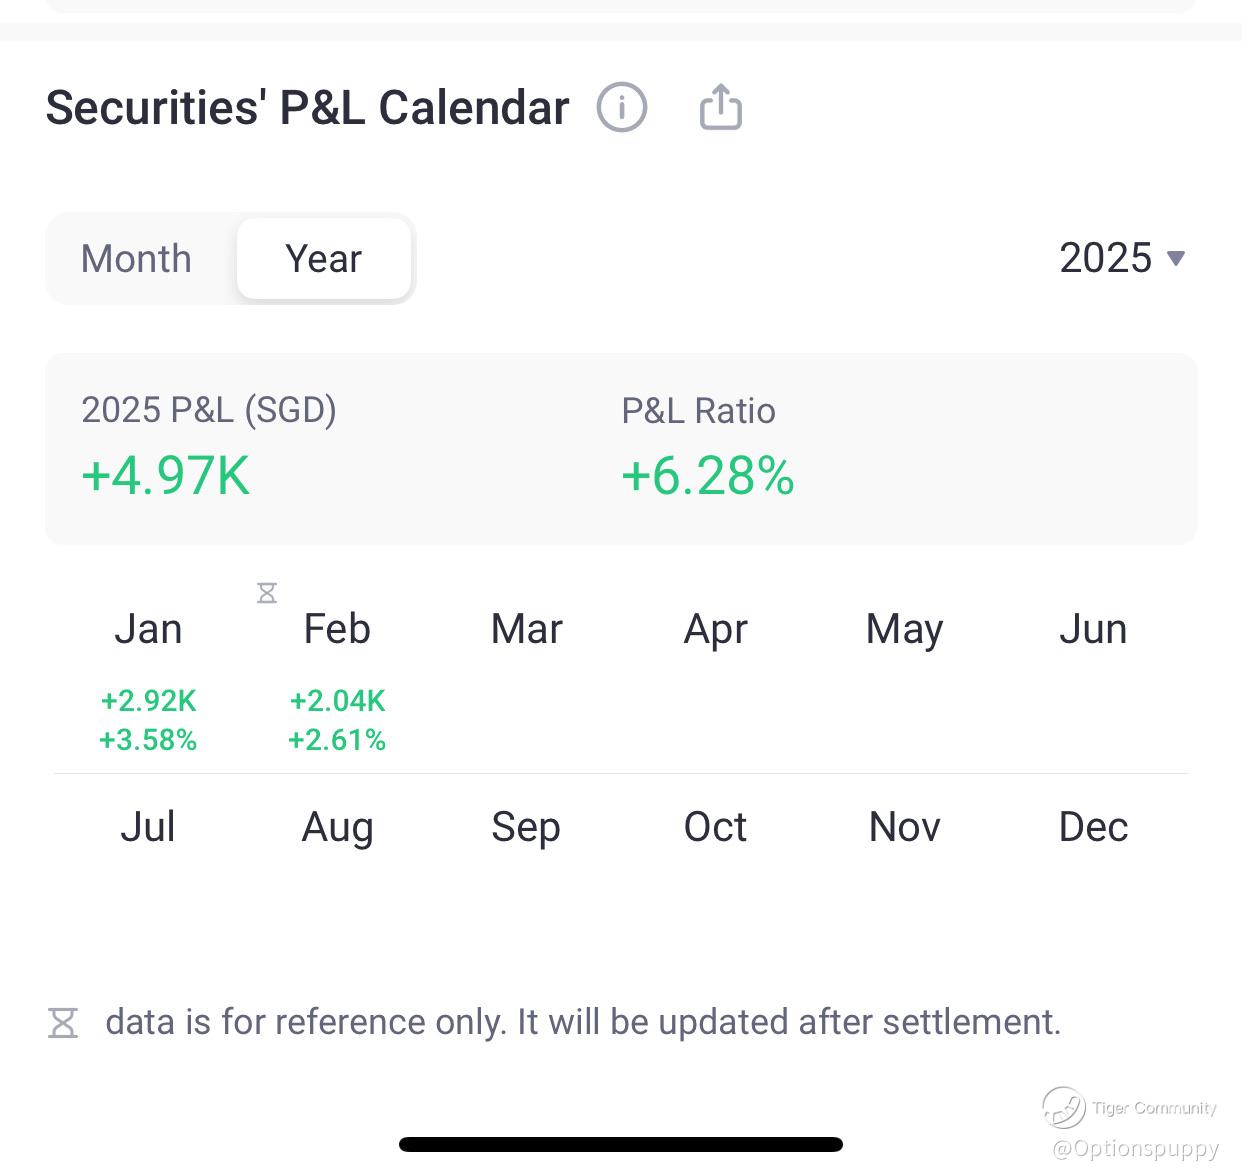The image size is (1242, 1176).
Task: Tap the home indicator bar
Action: coord(620,1144)
